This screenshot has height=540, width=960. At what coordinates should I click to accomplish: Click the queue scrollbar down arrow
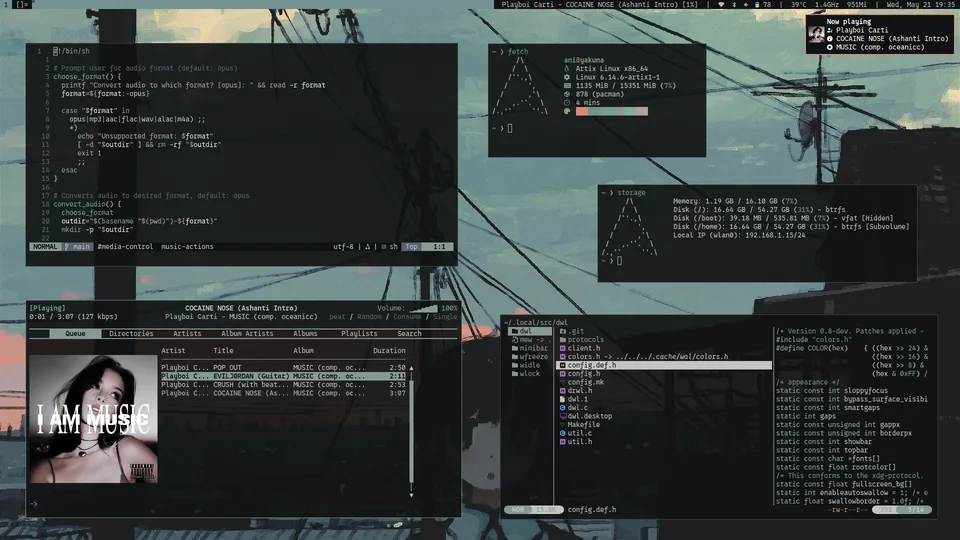(411, 495)
